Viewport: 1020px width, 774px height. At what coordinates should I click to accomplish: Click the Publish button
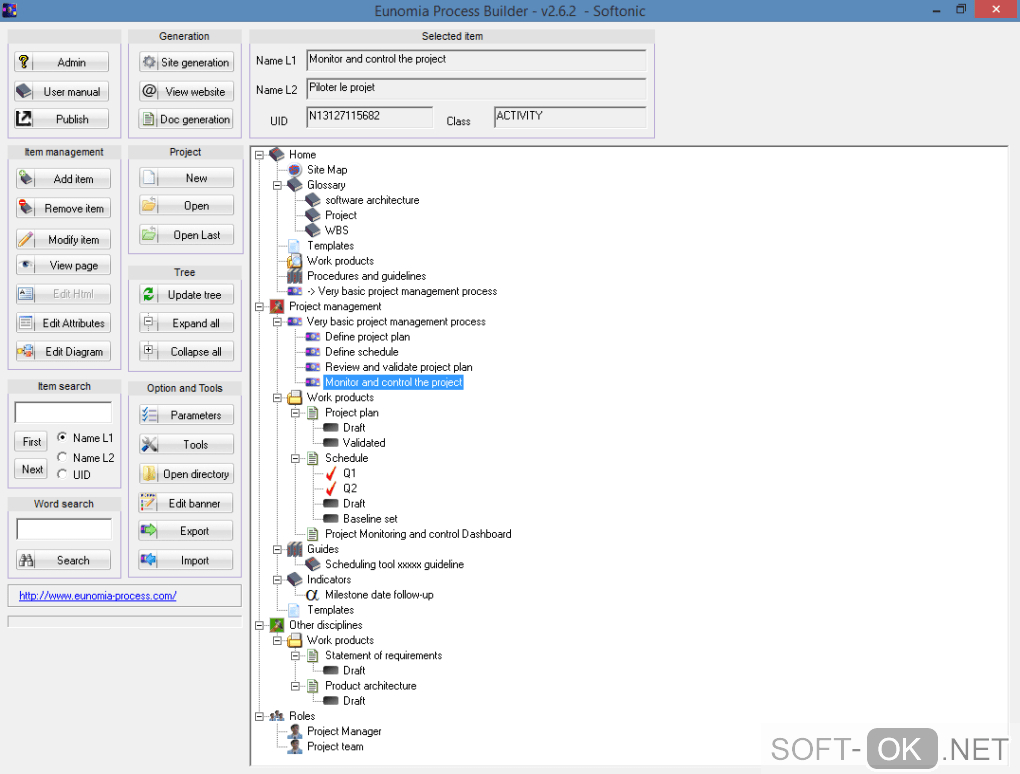click(61, 119)
